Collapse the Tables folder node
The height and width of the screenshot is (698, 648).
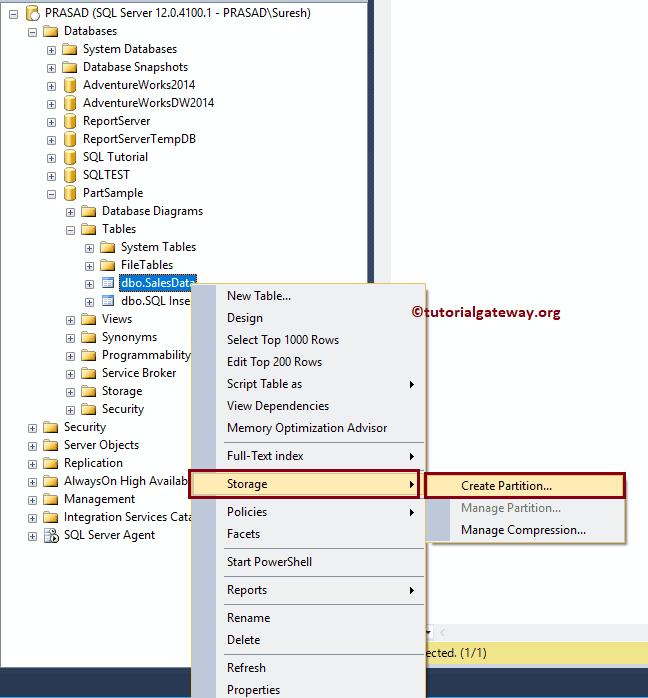[x=70, y=231]
